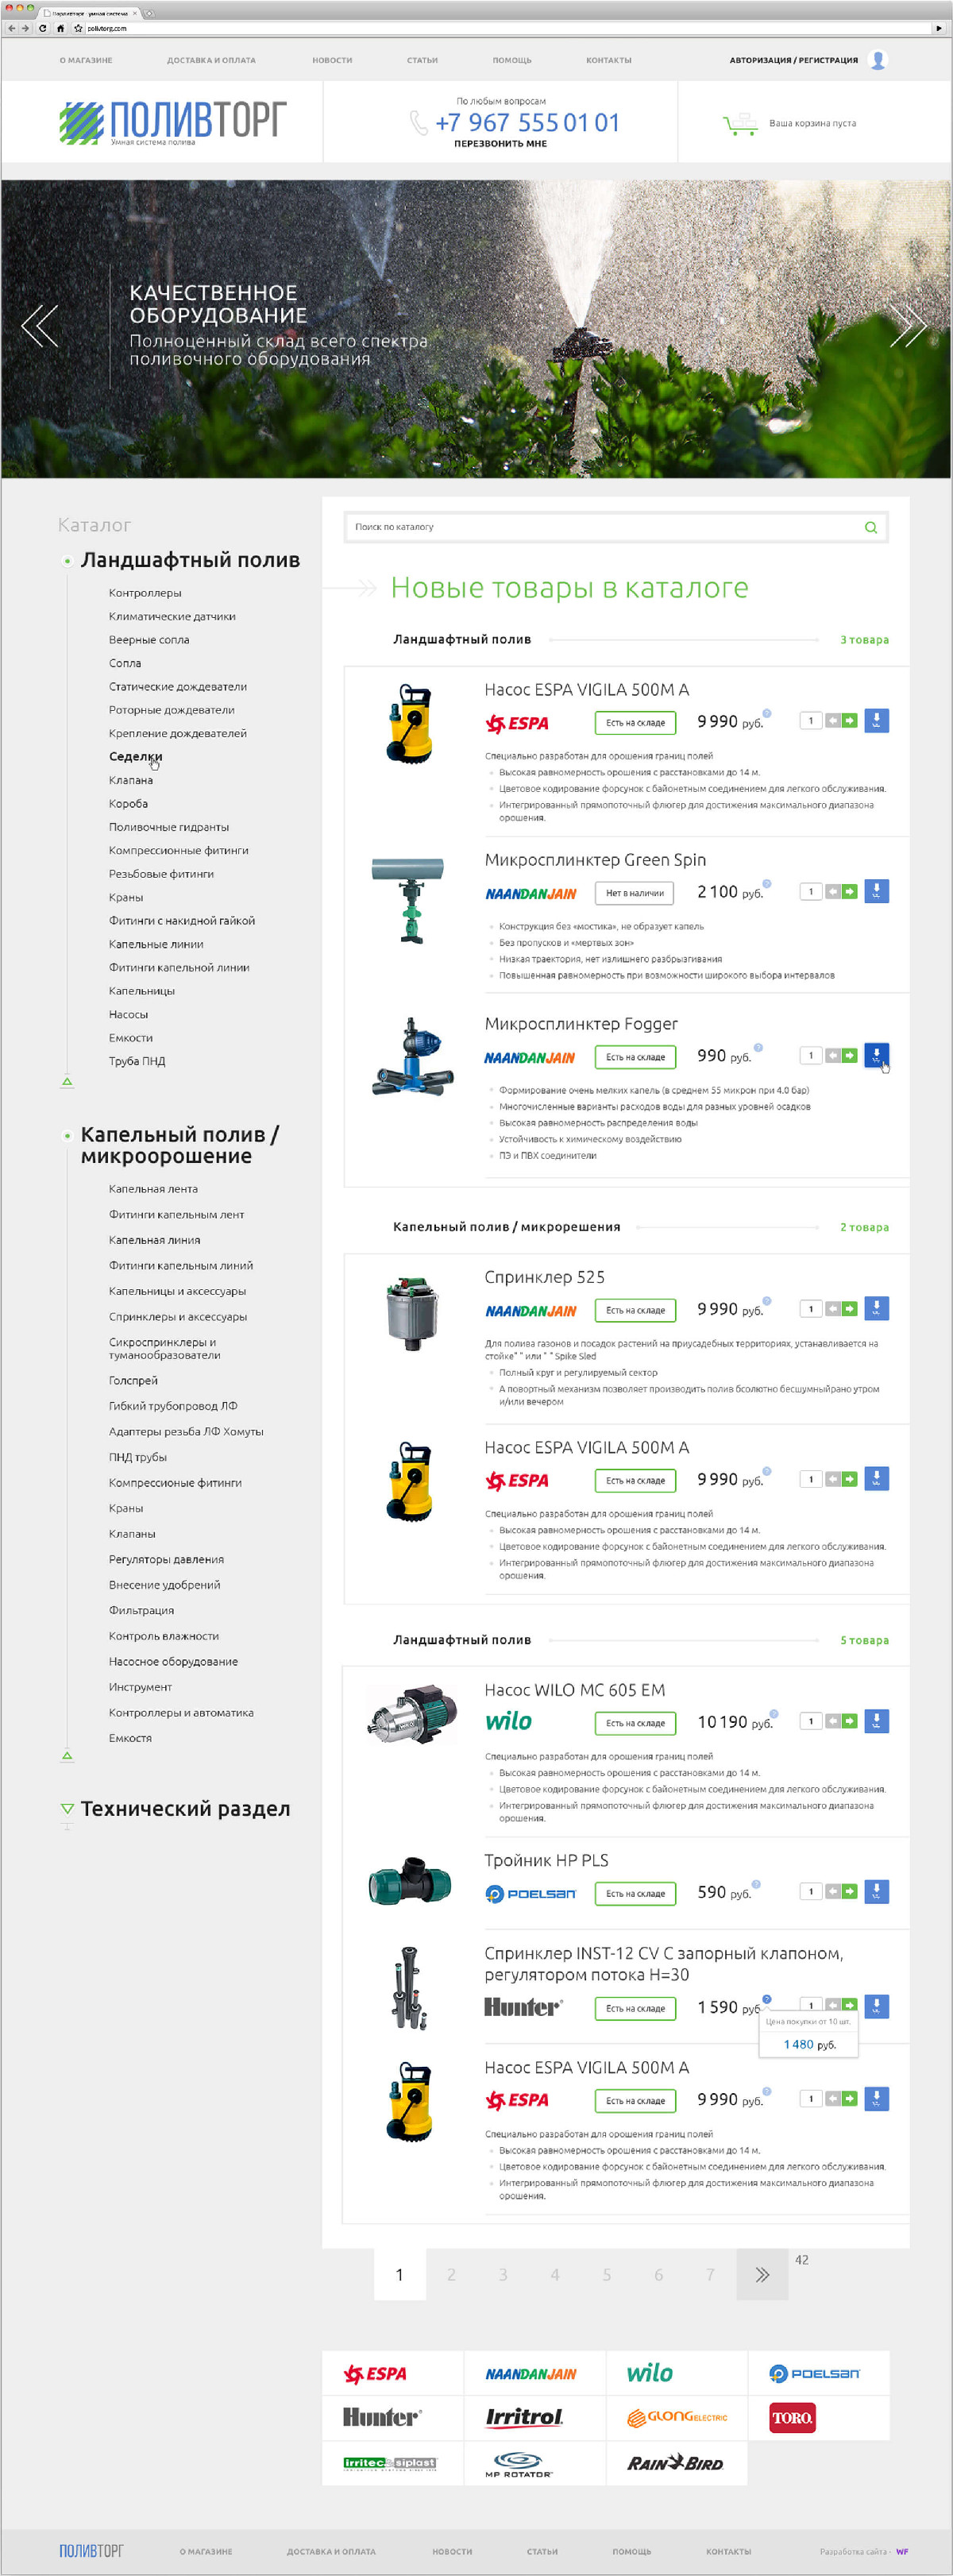Screen dimensions: 953x2576
Task: Click the ПОЛИВТОРГ header logo
Action: click(x=172, y=122)
